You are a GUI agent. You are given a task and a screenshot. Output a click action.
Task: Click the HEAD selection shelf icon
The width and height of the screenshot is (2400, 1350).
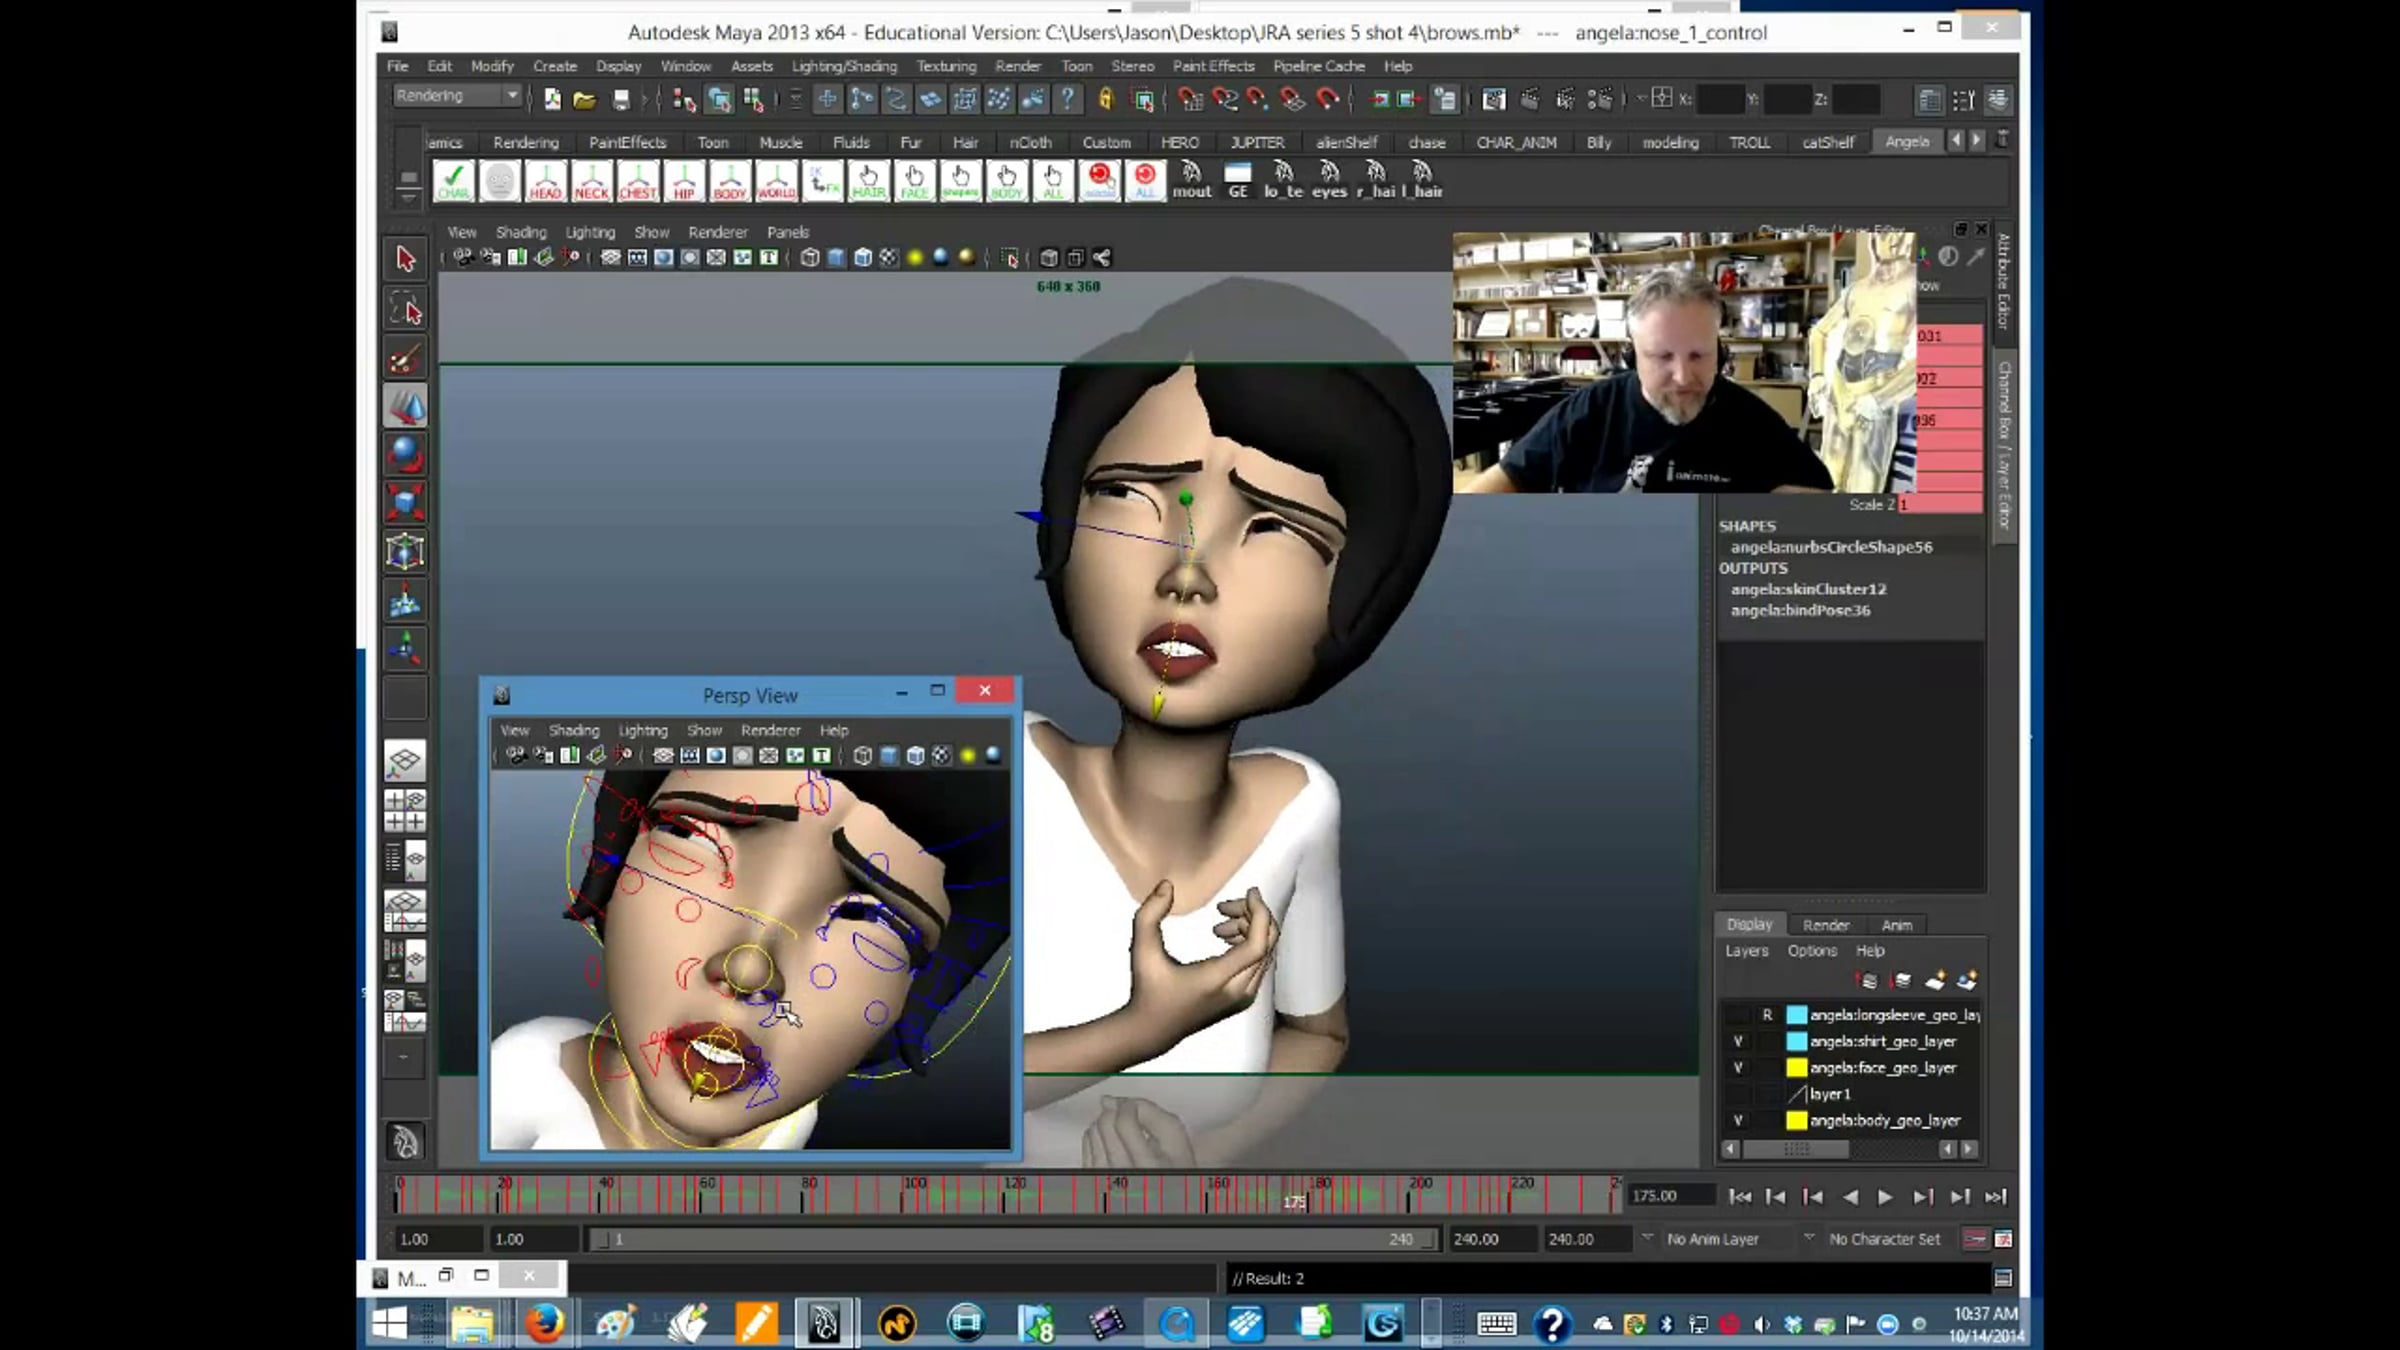(x=546, y=181)
